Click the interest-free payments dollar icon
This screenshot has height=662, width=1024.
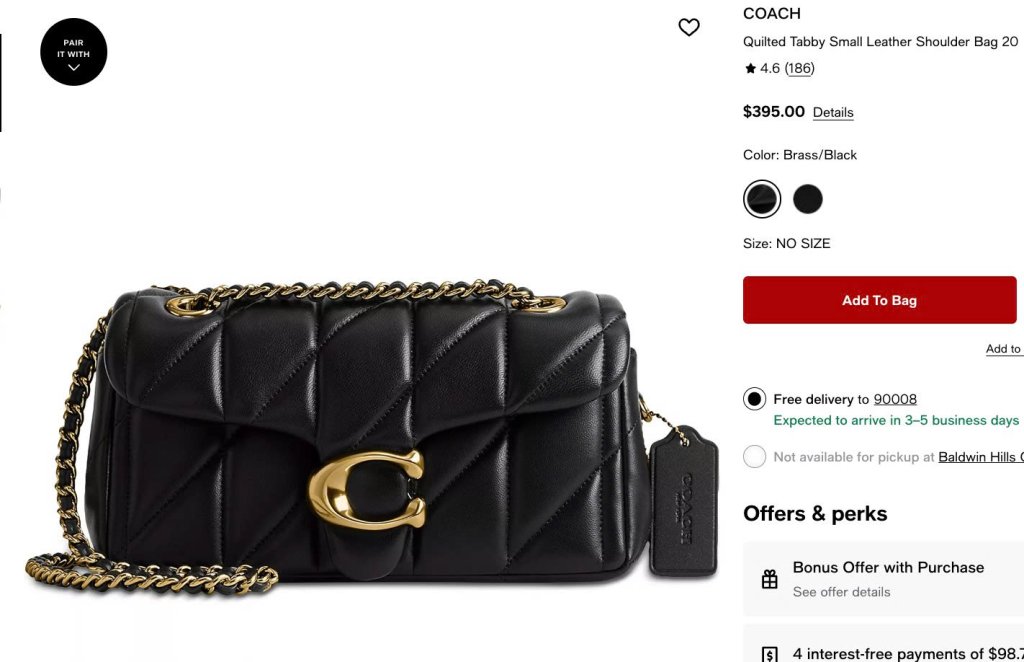(x=769, y=654)
